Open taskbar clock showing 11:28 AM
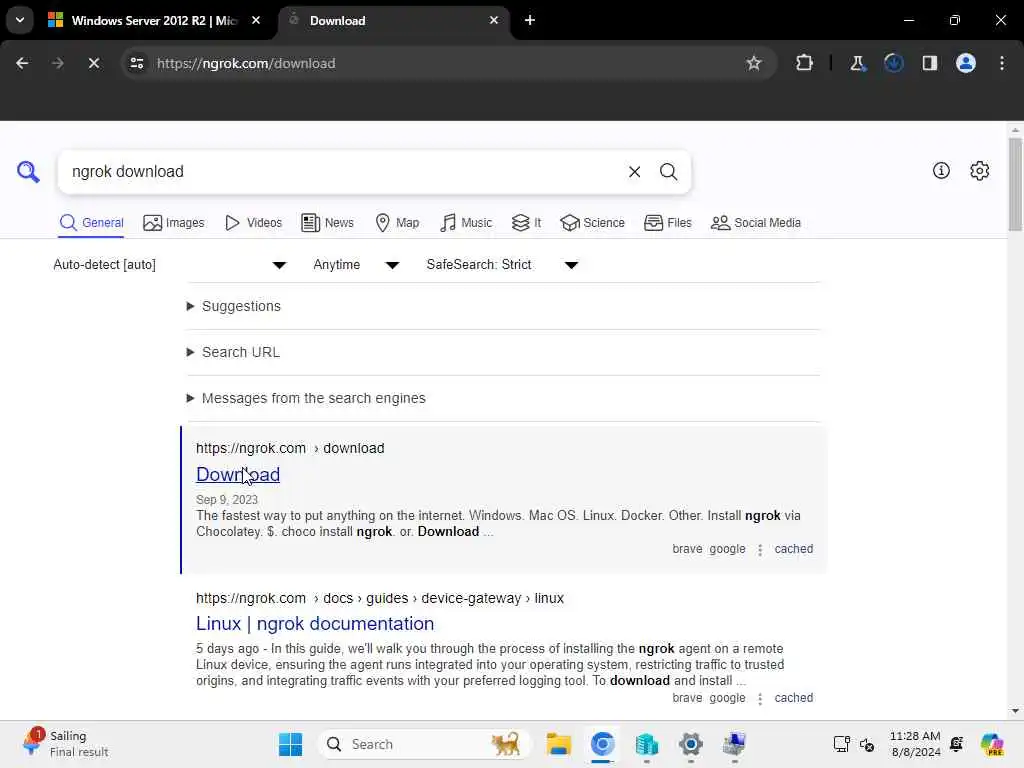This screenshot has height=768, width=1024. [915, 744]
